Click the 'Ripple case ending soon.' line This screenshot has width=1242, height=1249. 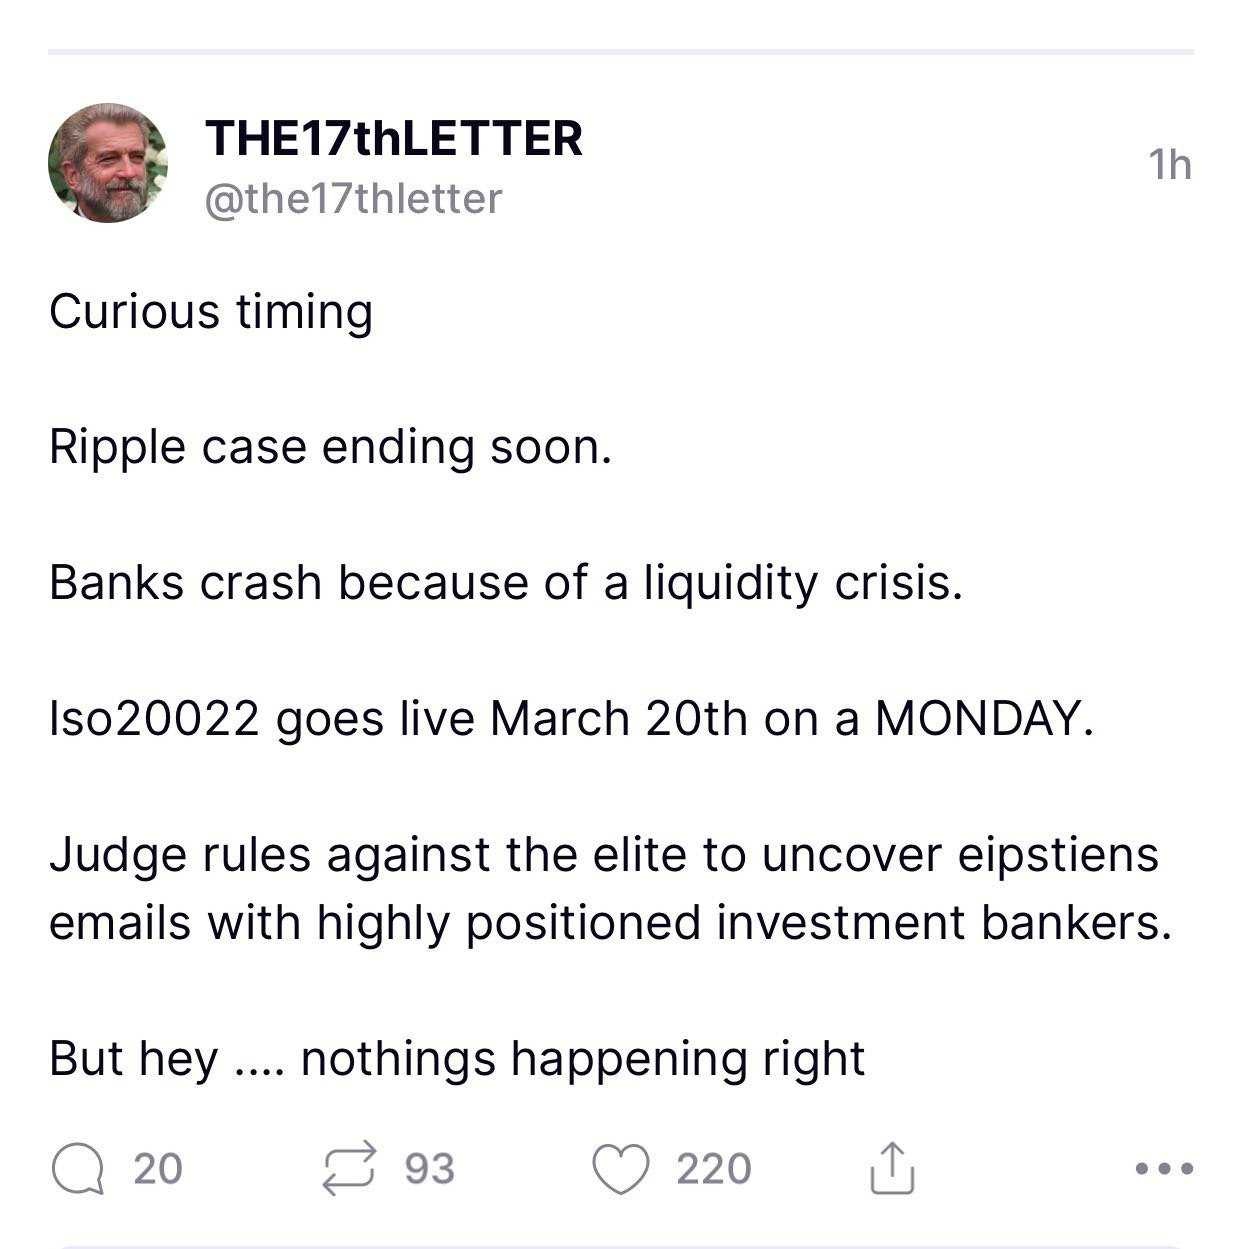pyautogui.click(x=330, y=447)
